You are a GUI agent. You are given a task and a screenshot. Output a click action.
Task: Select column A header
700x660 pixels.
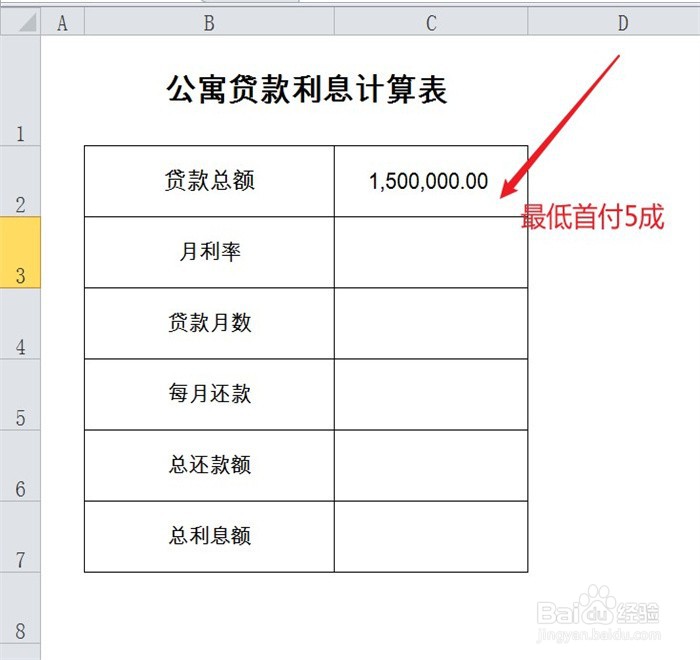62,21
